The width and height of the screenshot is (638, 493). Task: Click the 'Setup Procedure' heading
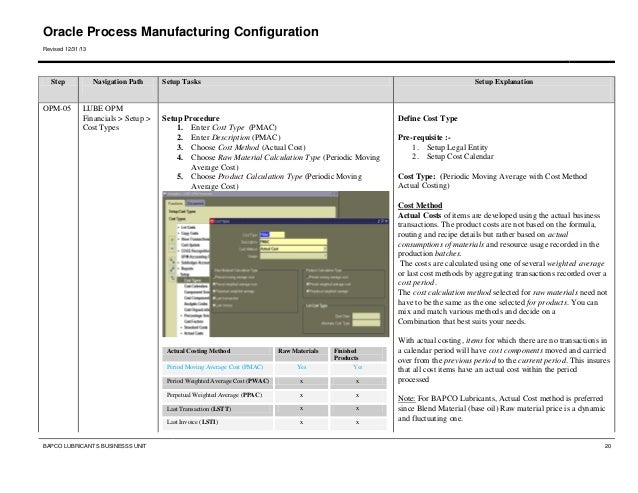click(x=190, y=118)
